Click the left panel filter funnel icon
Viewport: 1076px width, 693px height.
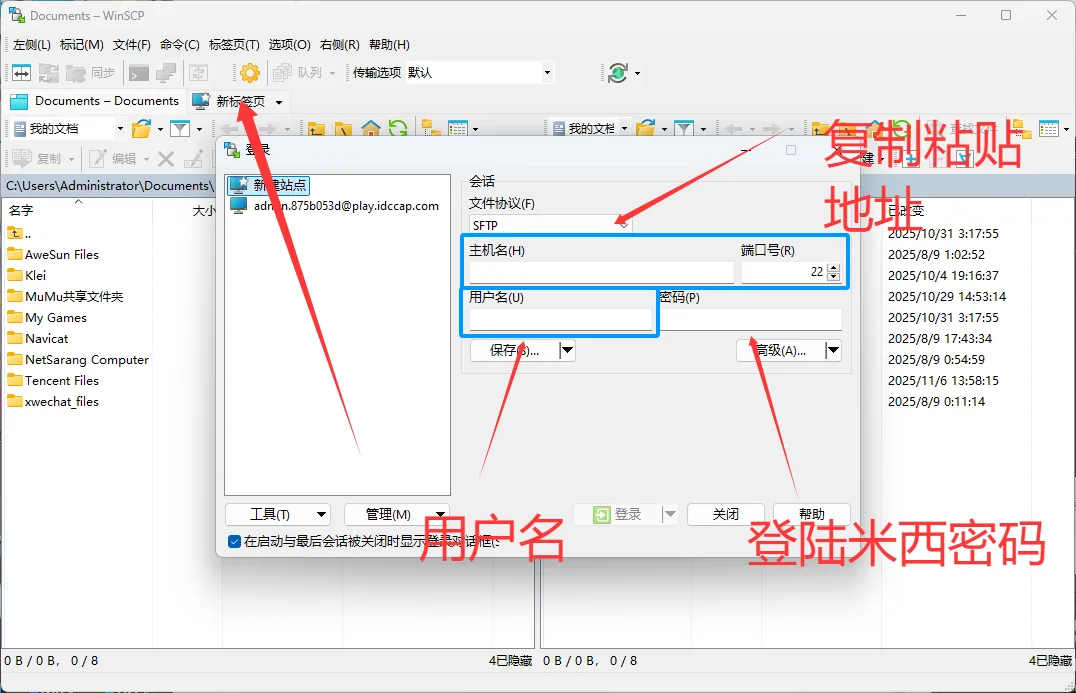180,129
